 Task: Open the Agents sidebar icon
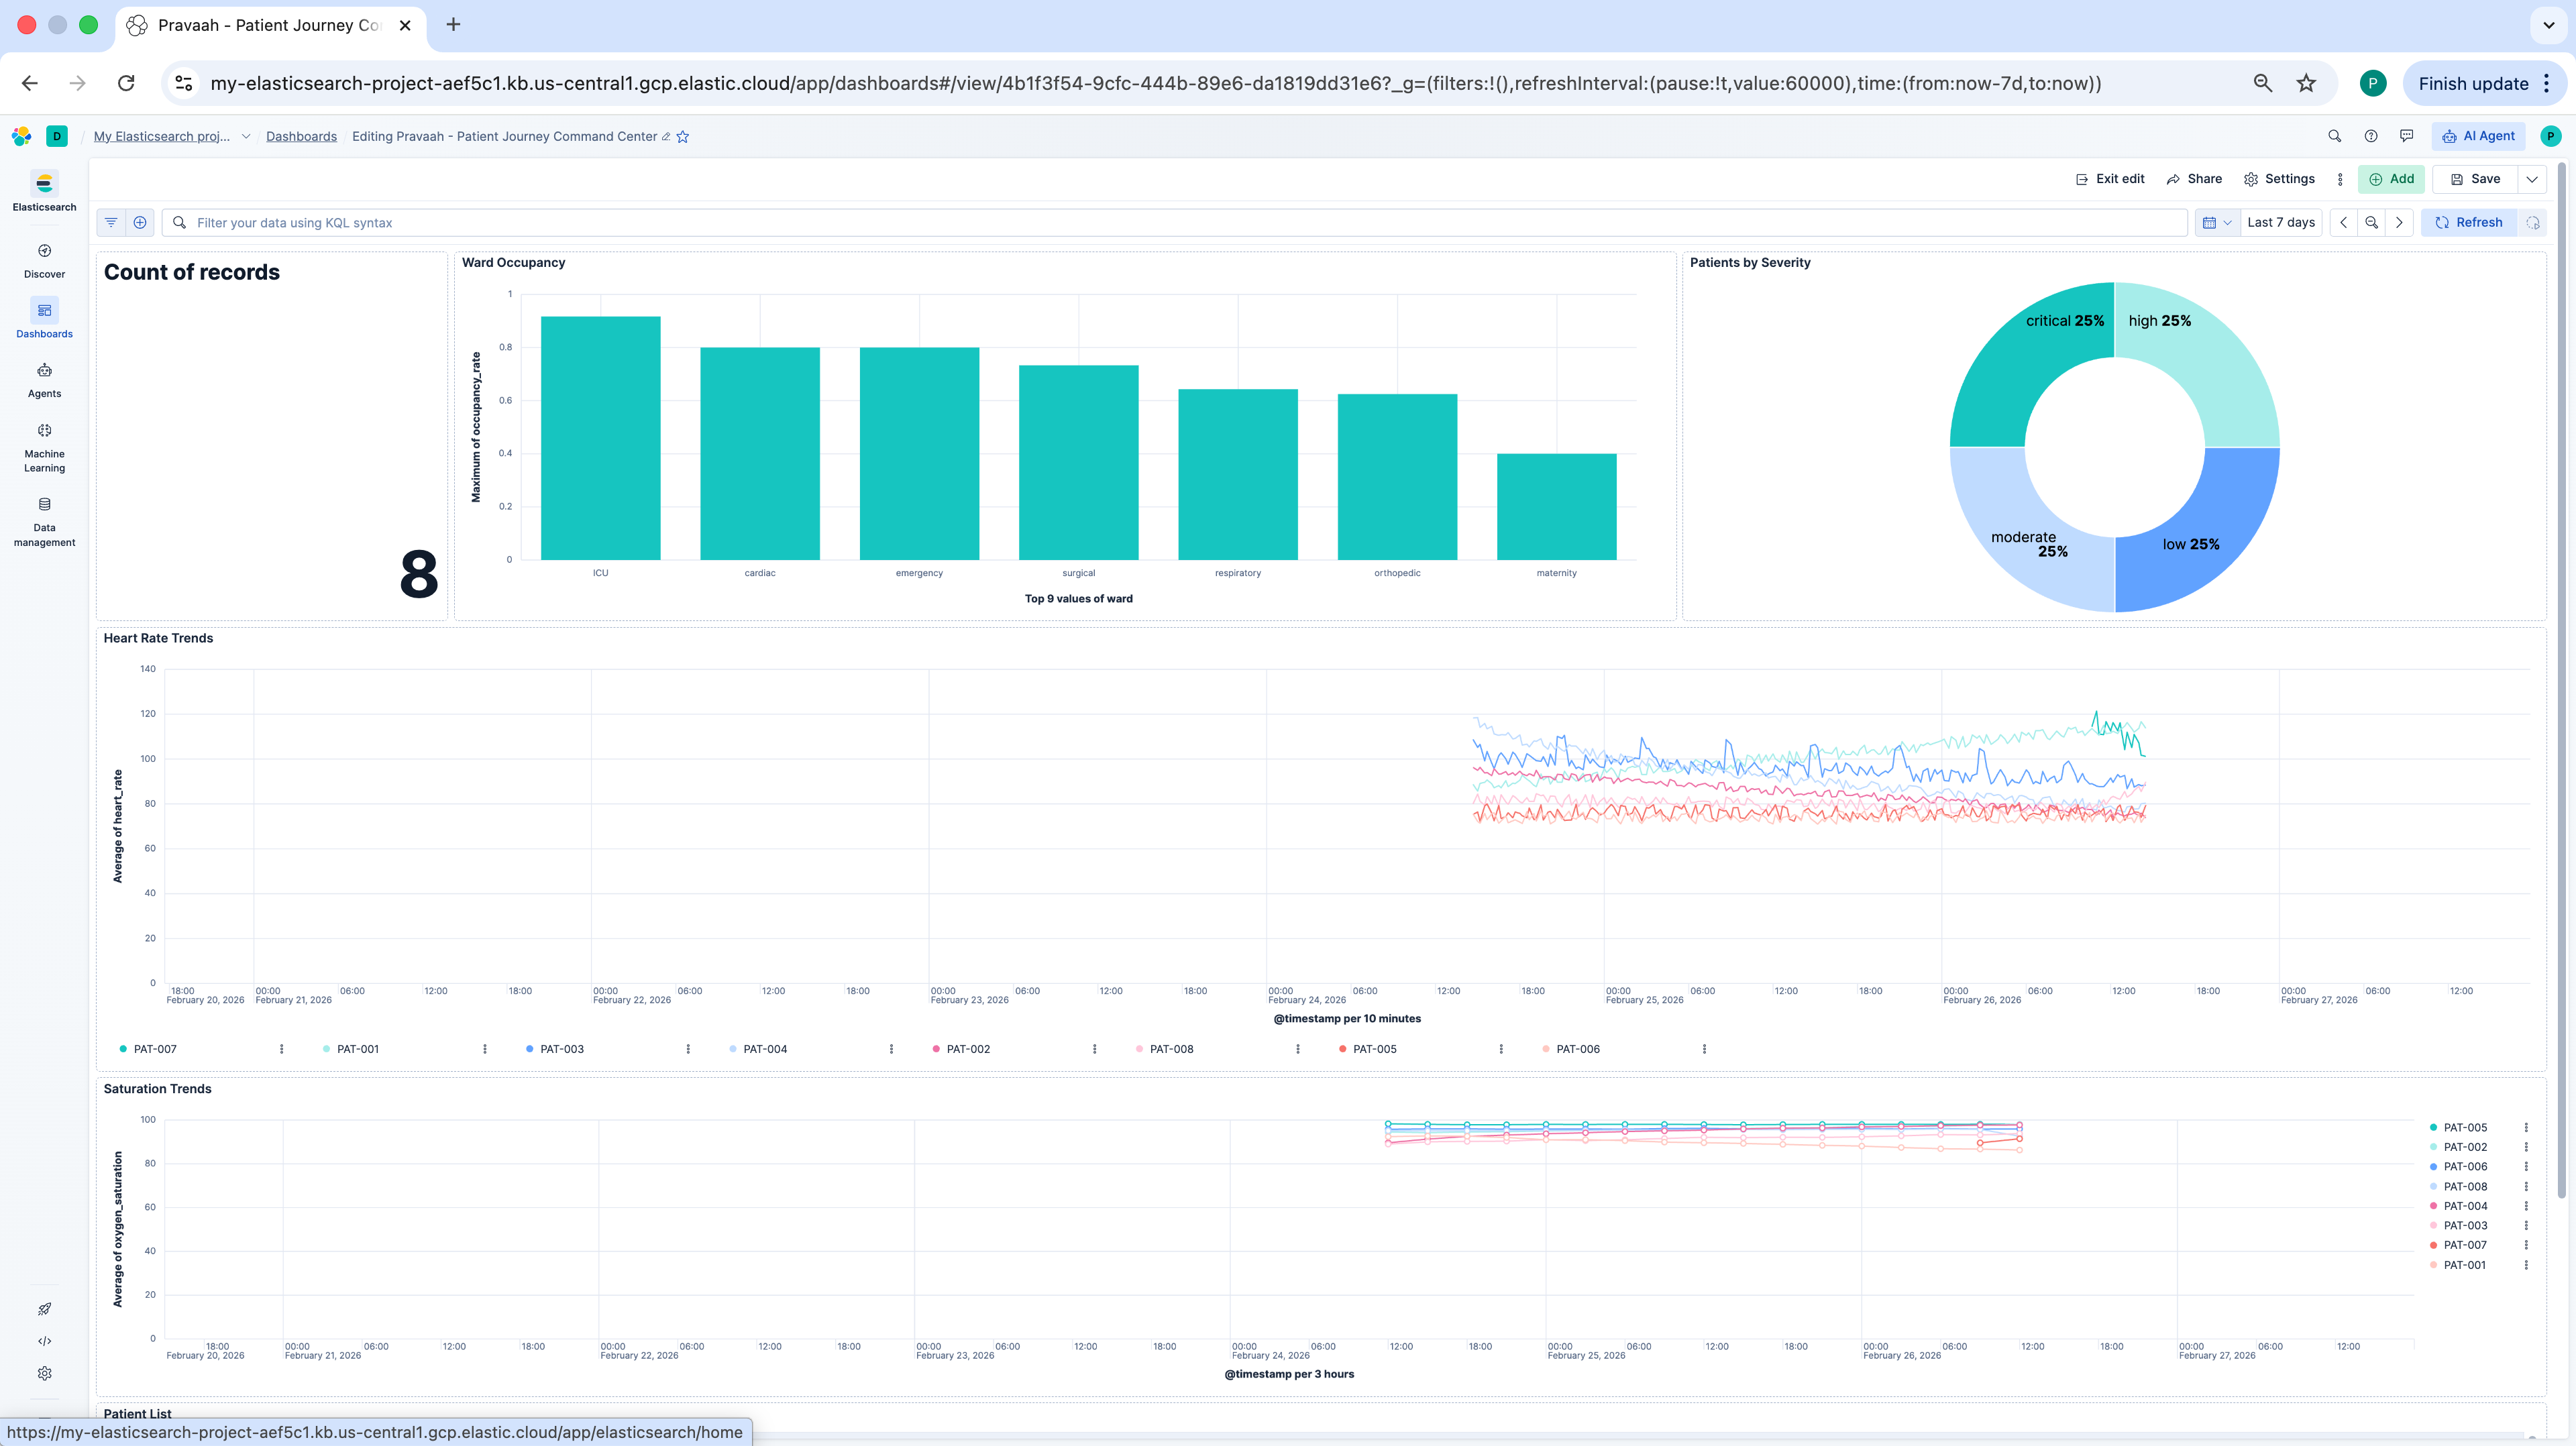pyautogui.click(x=44, y=379)
